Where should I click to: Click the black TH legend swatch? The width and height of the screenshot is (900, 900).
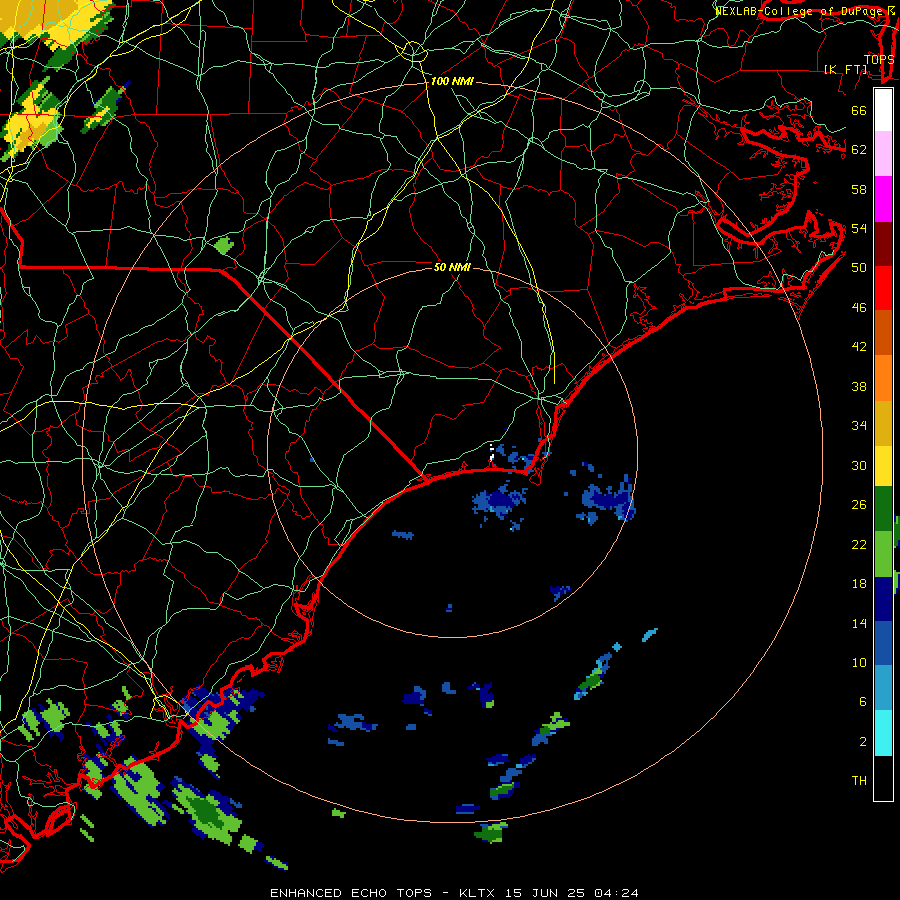pos(883,778)
